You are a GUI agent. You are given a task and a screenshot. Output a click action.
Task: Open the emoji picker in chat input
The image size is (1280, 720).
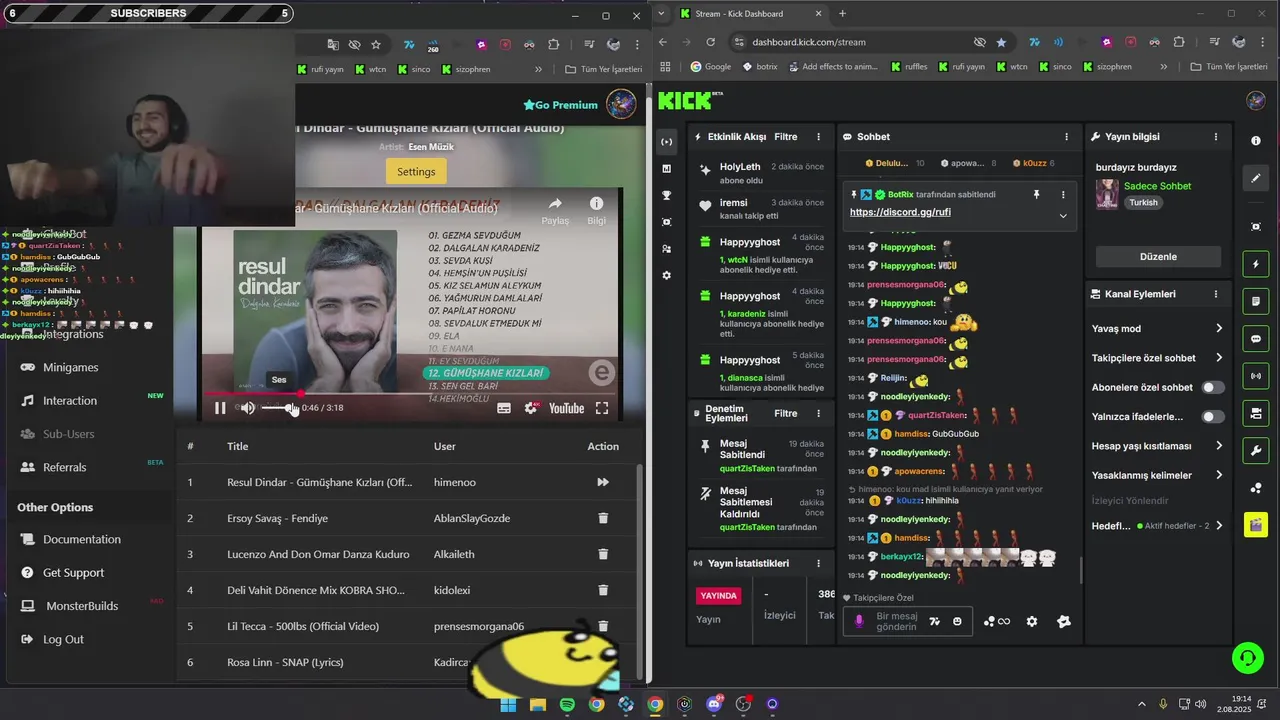(x=957, y=621)
